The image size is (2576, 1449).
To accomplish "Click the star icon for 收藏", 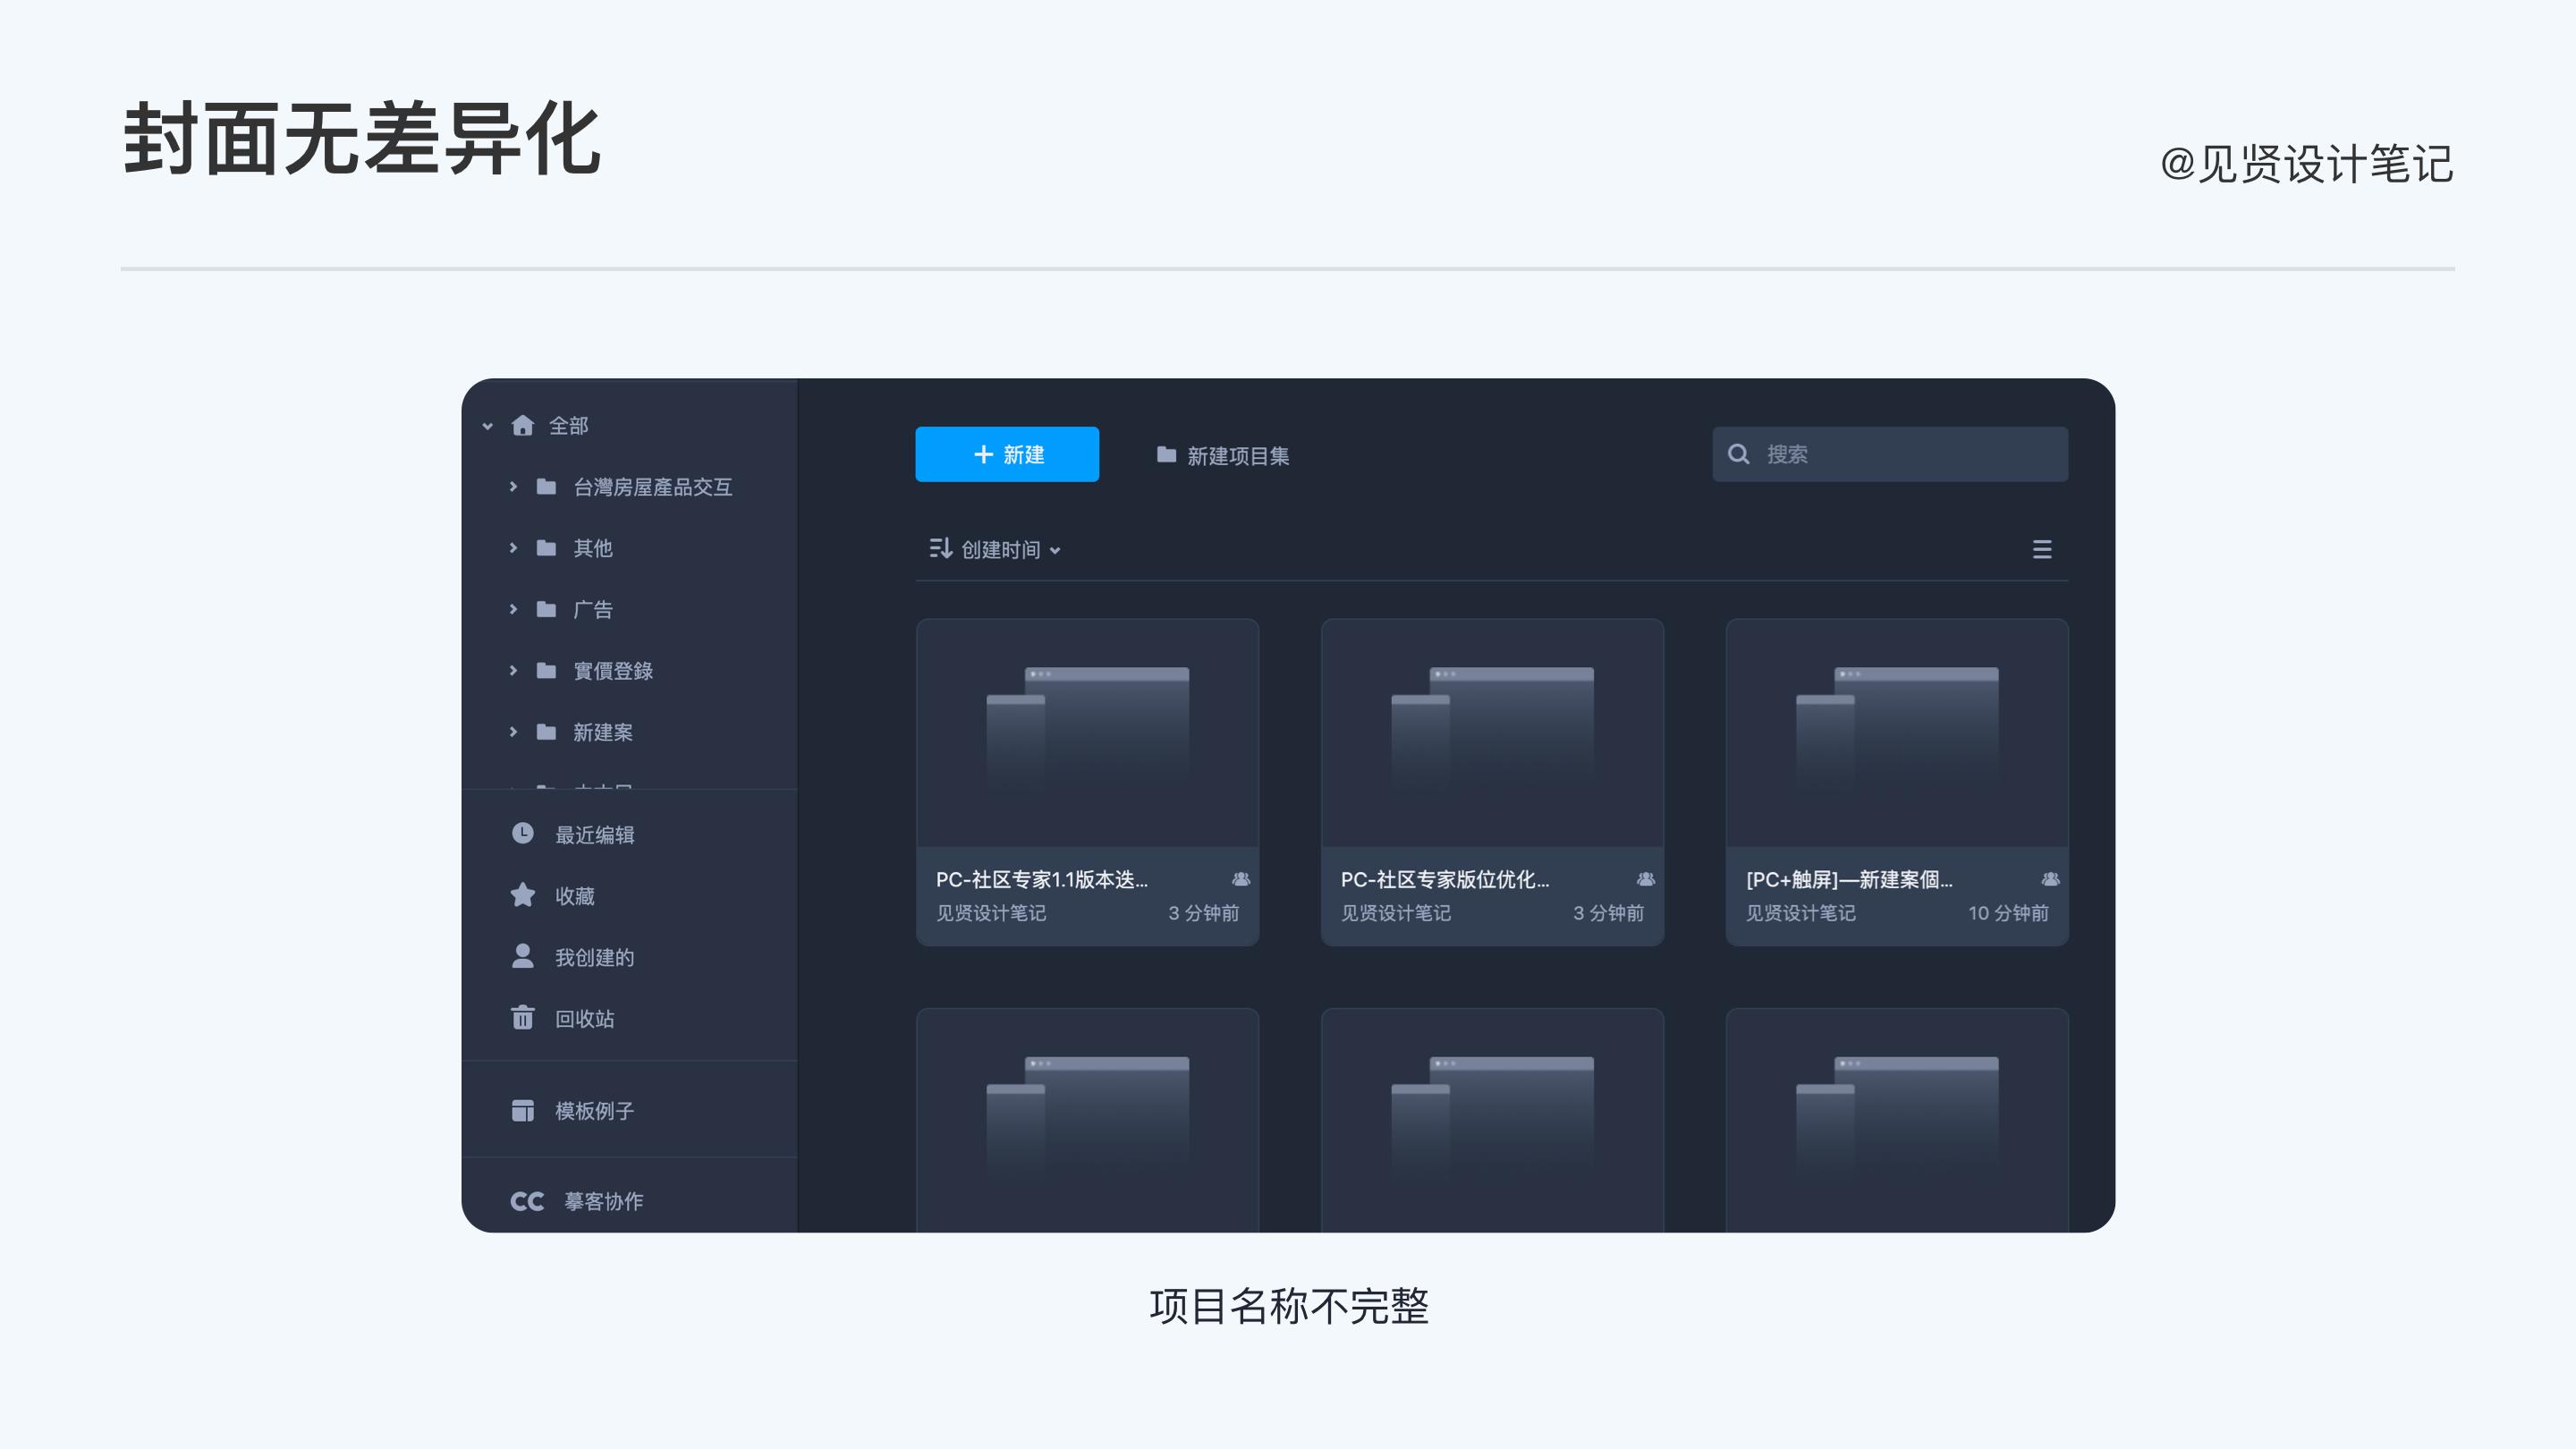I will coord(522,895).
